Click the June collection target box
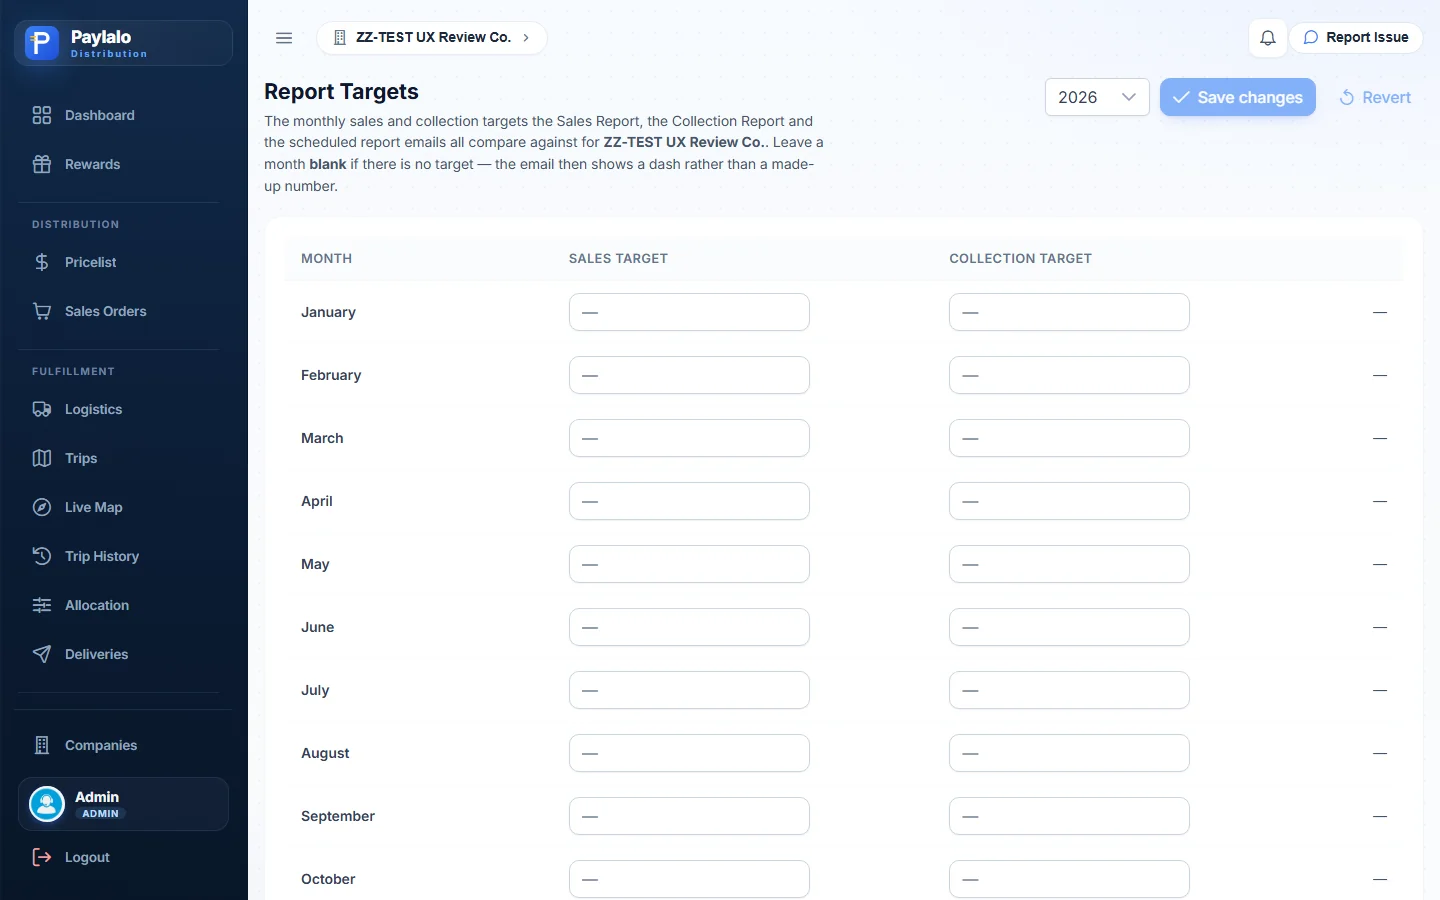The height and width of the screenshot is (900, 1440). point(1069,627)
